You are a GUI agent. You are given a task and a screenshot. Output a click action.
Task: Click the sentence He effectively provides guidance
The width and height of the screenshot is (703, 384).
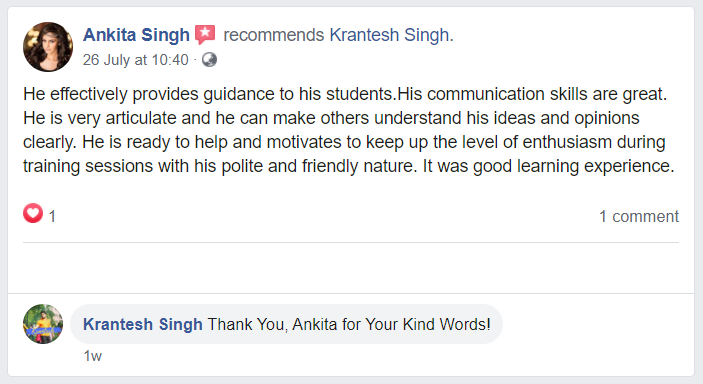208,94
